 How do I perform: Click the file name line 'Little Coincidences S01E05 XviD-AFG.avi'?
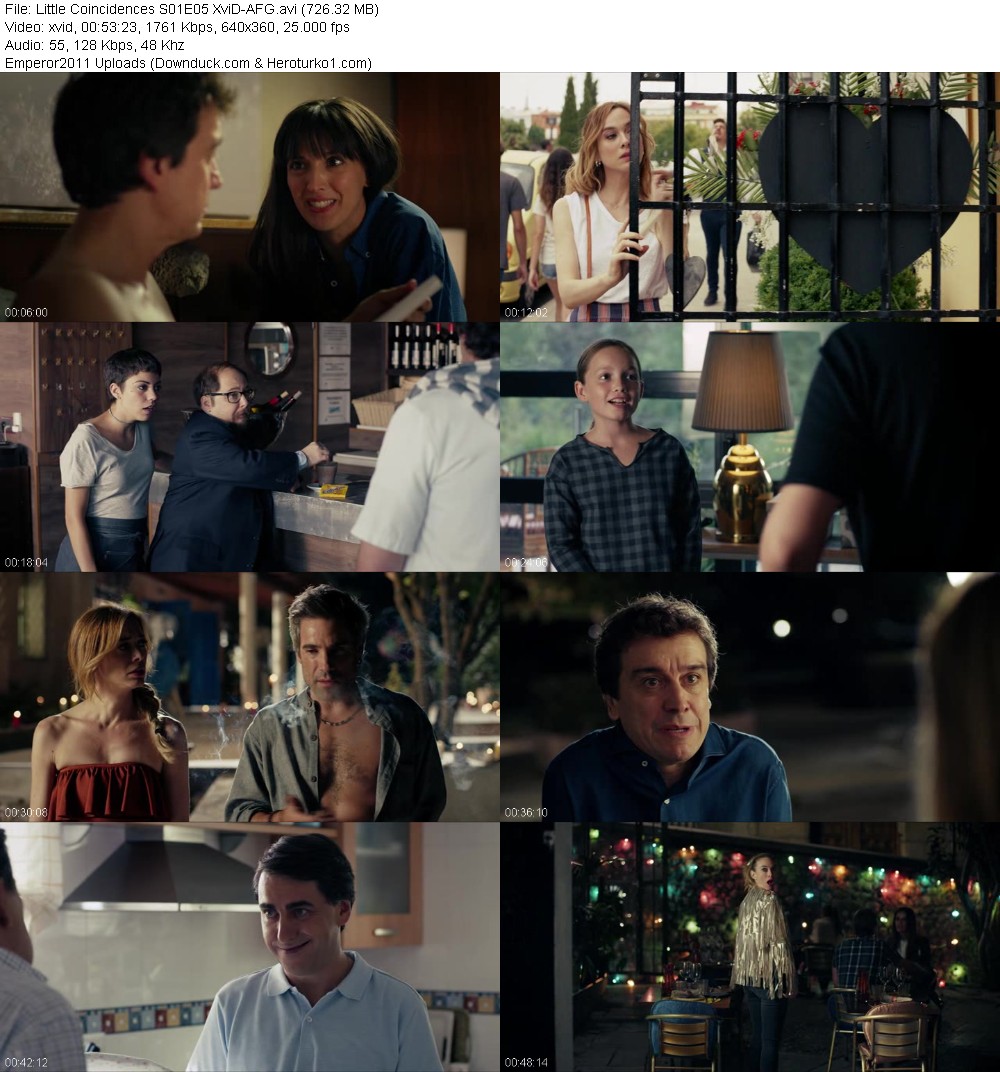pos(191,10)
